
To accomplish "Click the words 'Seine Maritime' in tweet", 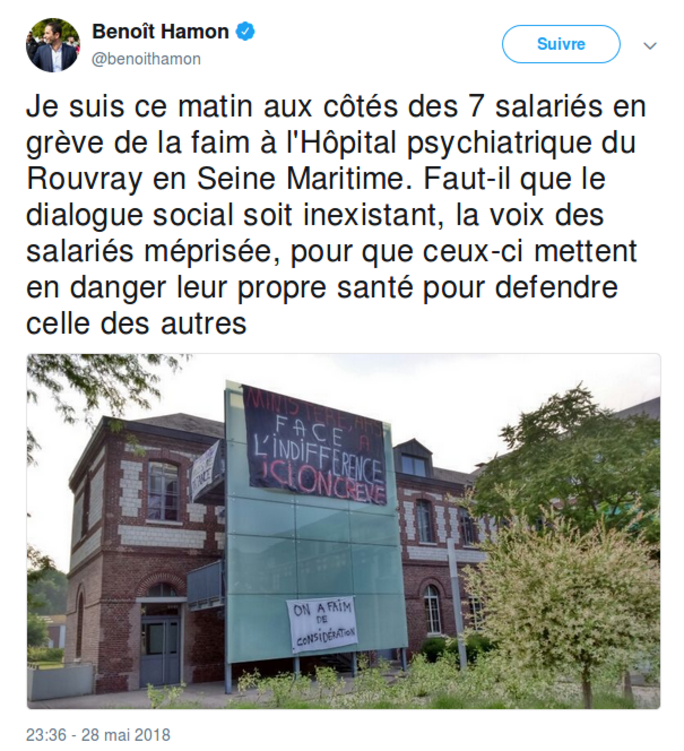I will (x=304, y=179).
